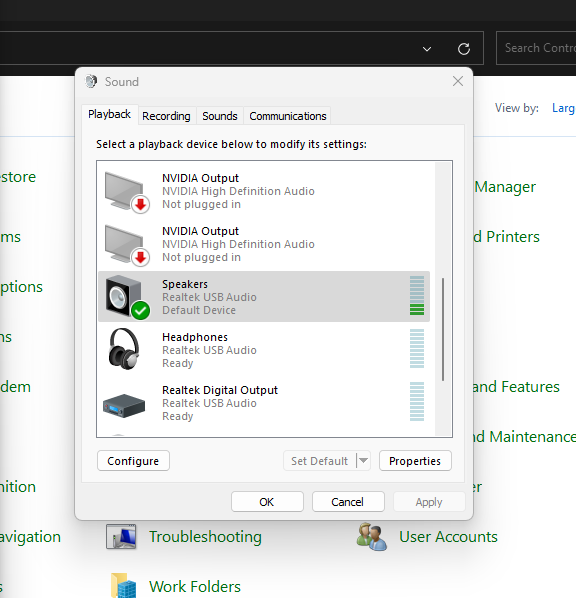Expand the address bar history chevron
Image resolution: width=576 pixels, height=598 pixels.
[x=427, y=49]
